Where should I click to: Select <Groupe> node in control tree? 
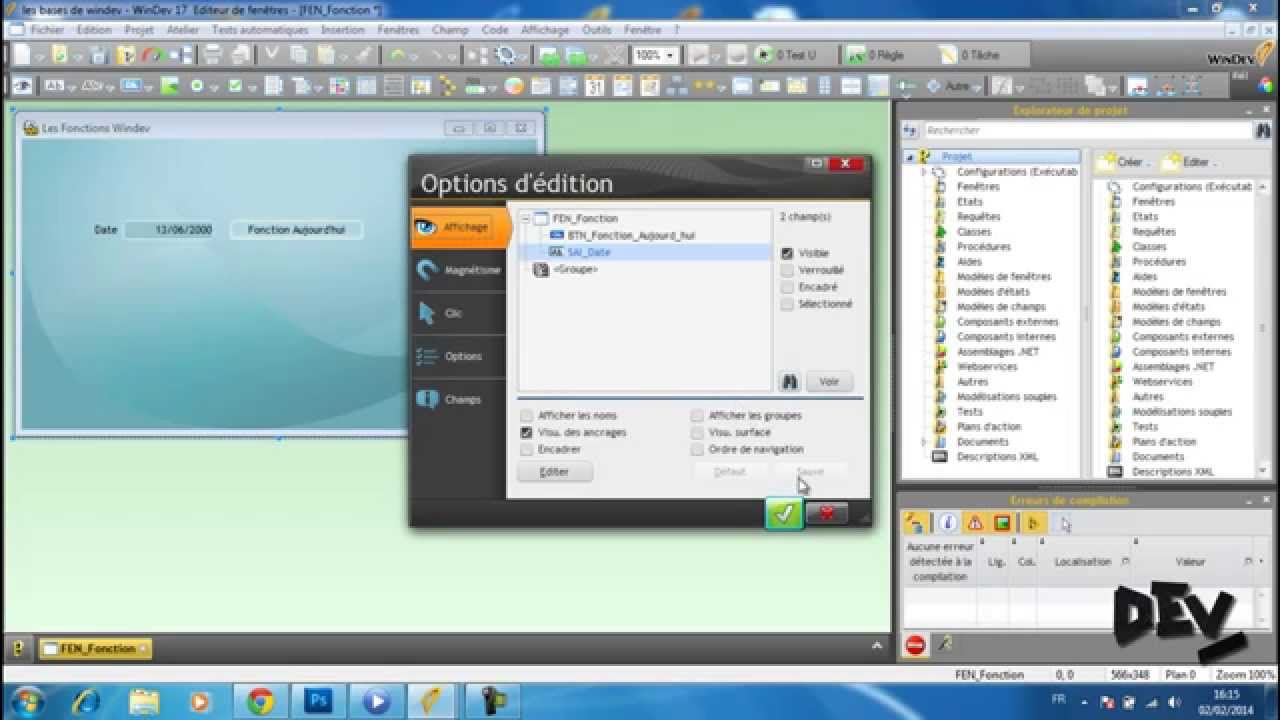tap(575, 269)
